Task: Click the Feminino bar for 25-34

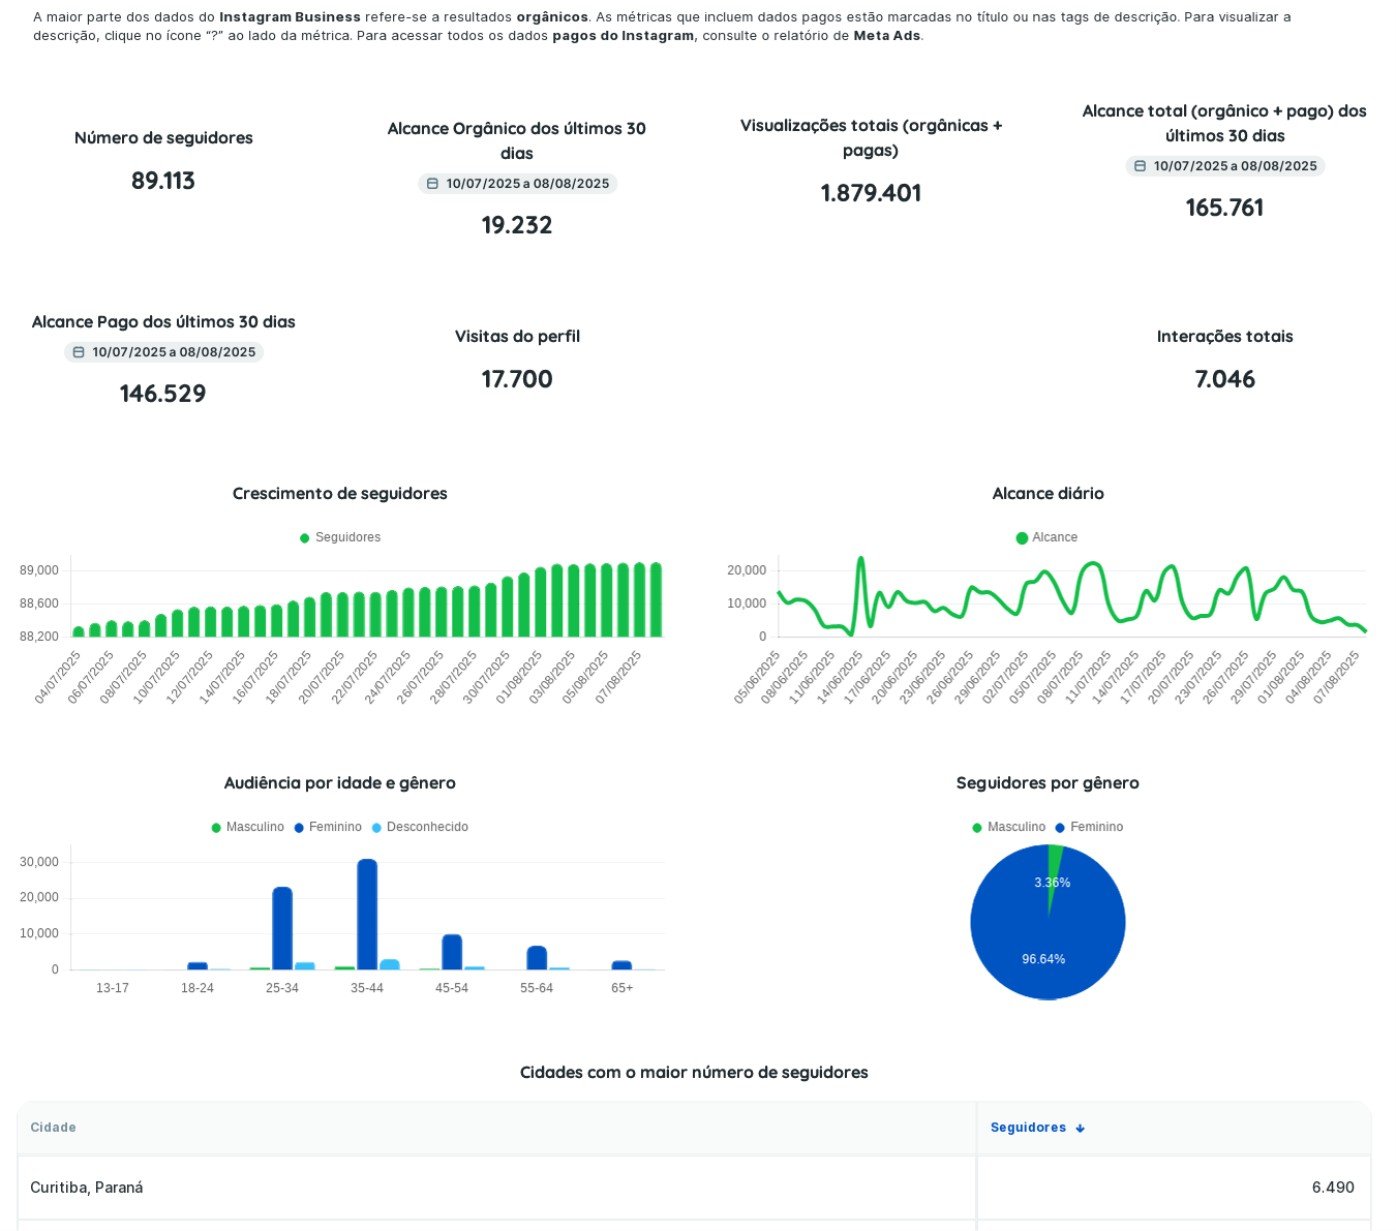Action: [282, 928]
